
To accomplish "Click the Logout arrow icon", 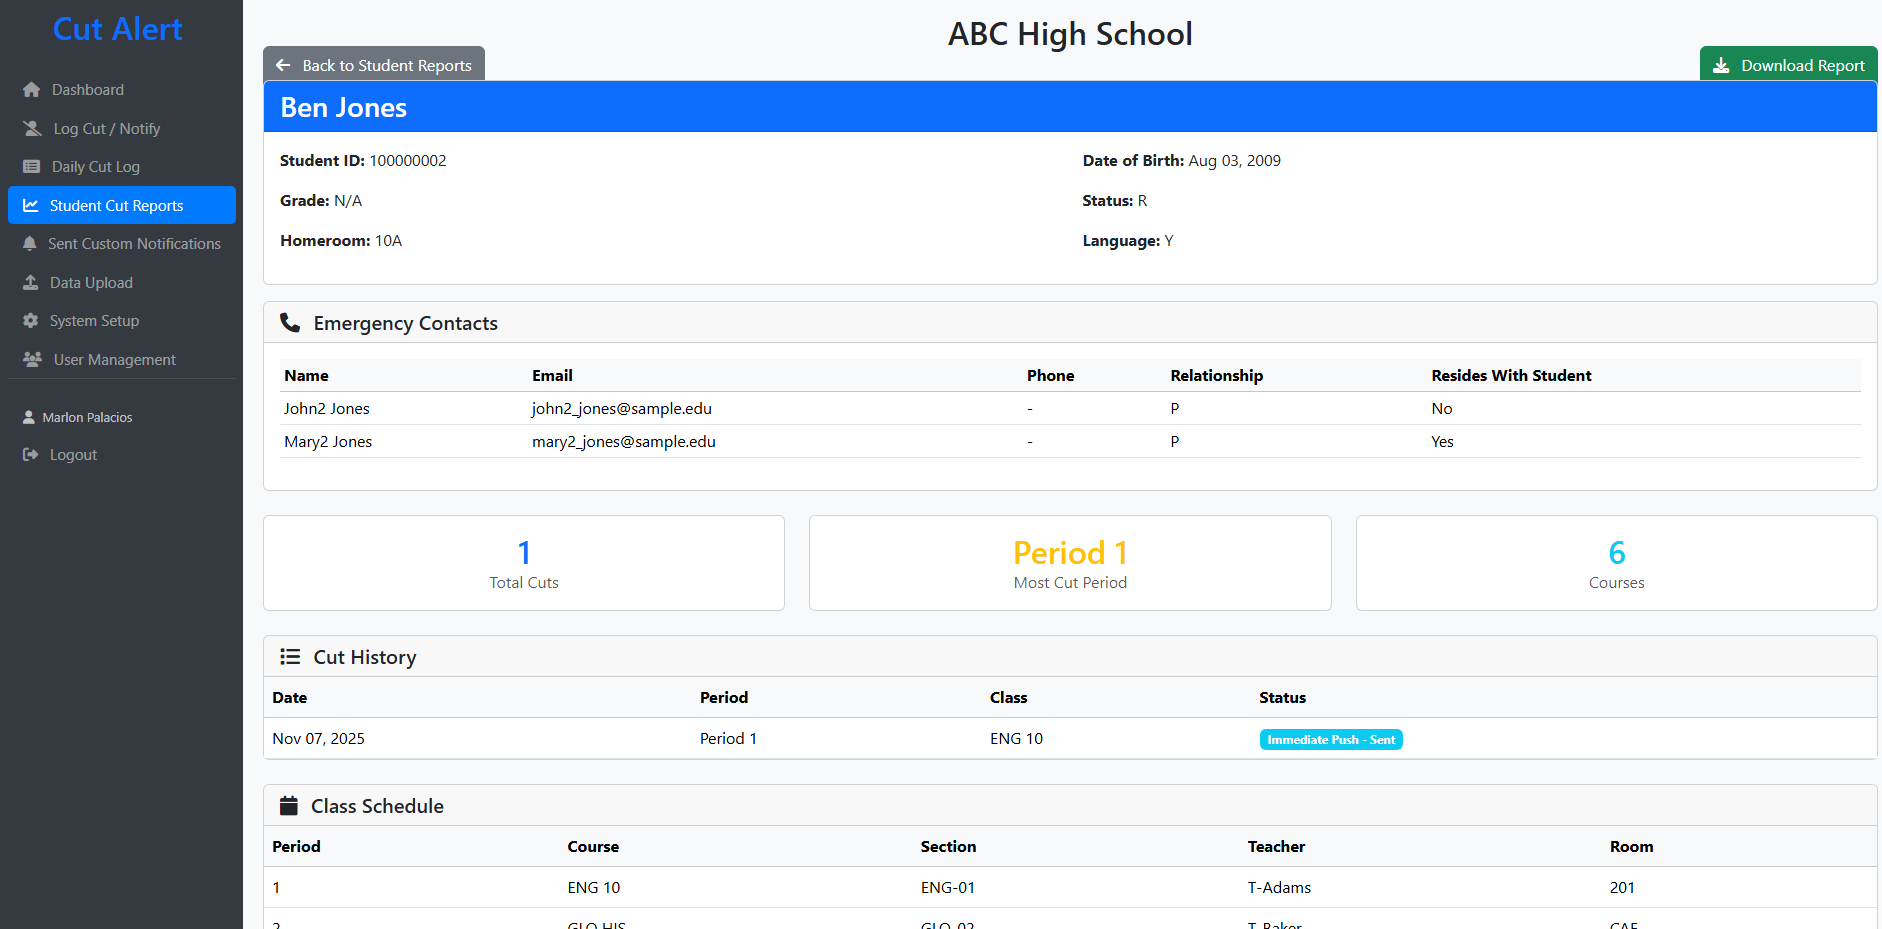I will [31, 454].
